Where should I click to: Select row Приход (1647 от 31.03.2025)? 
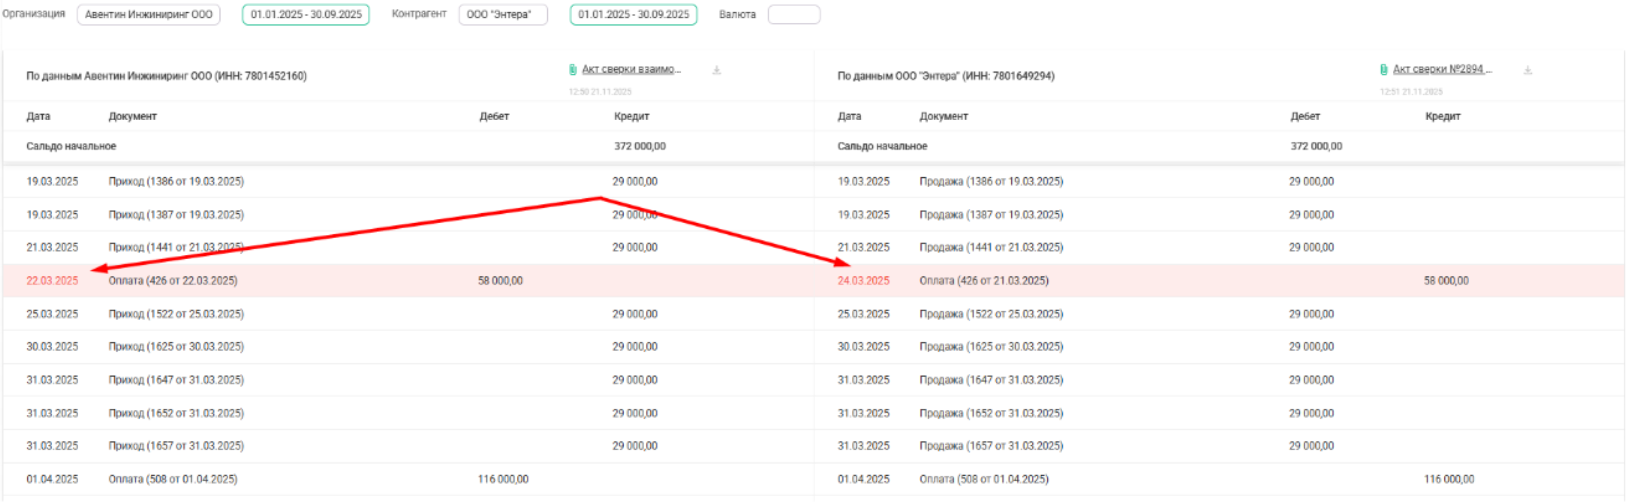[x=408, y=380]
